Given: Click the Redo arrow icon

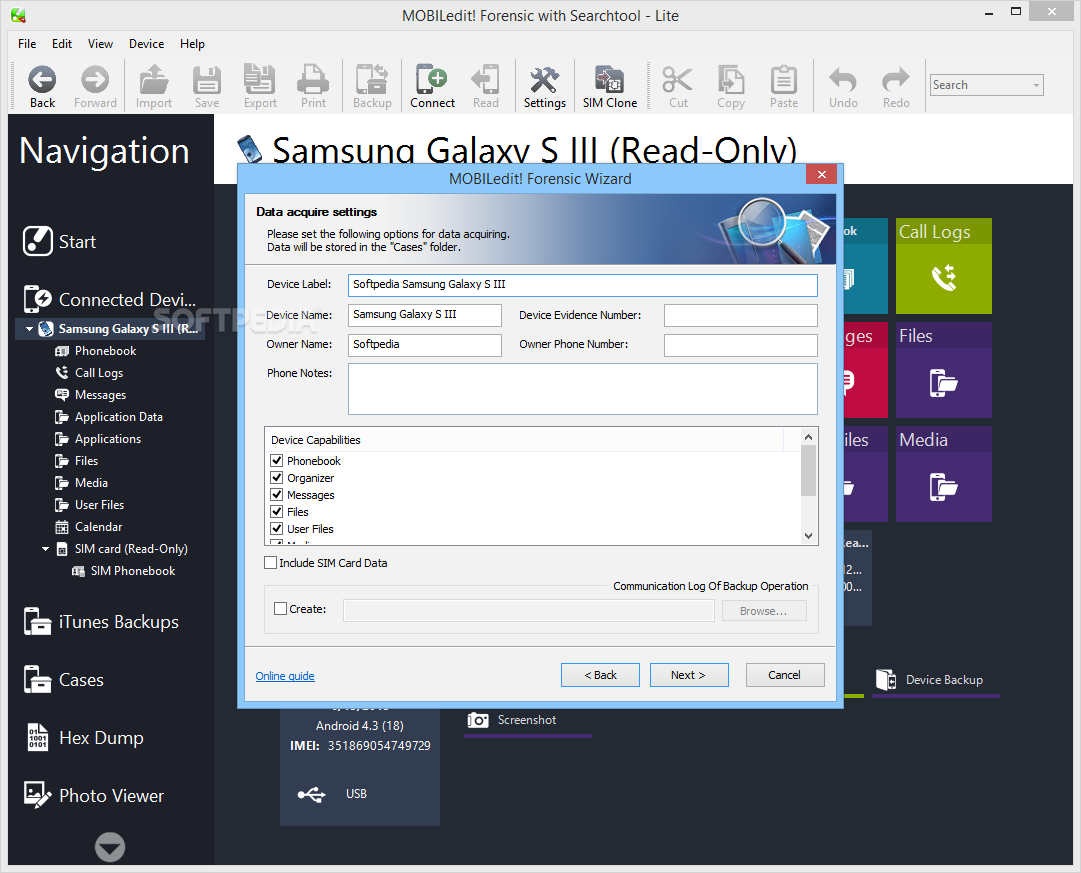Looking at the screenshot, I should click(x=896, y=86).
